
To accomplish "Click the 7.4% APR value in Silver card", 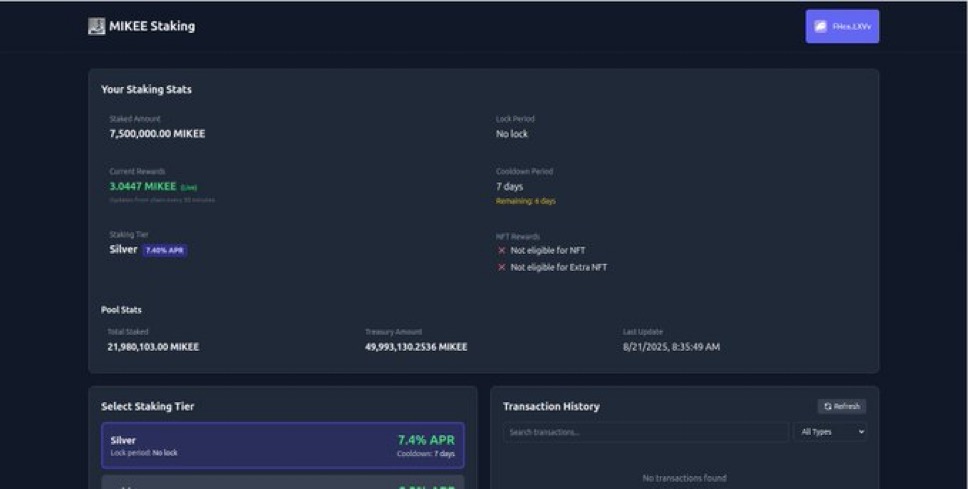I will coord(426,440).
